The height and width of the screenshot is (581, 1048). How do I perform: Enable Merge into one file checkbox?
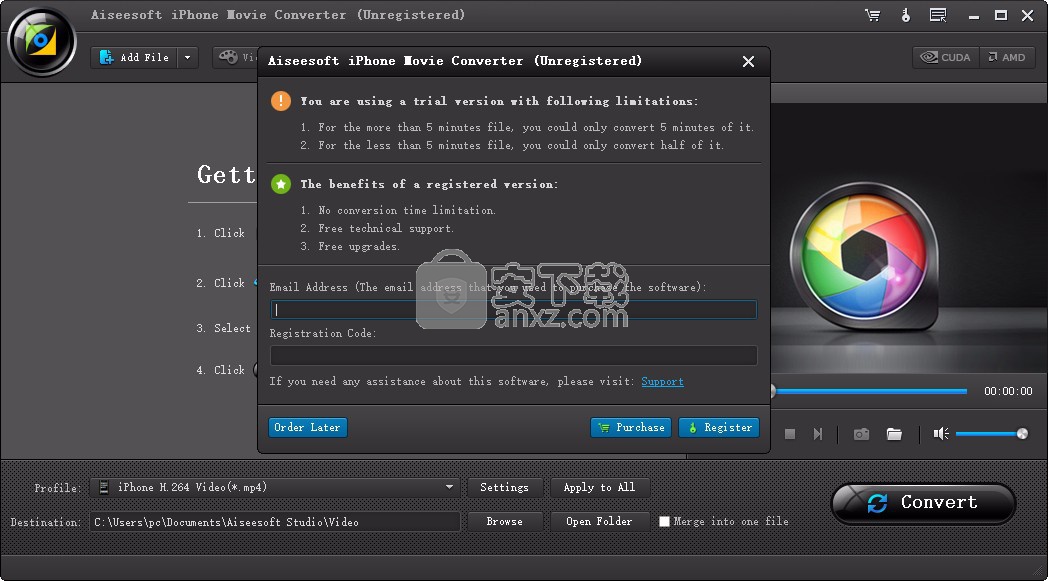pos(664,521)
